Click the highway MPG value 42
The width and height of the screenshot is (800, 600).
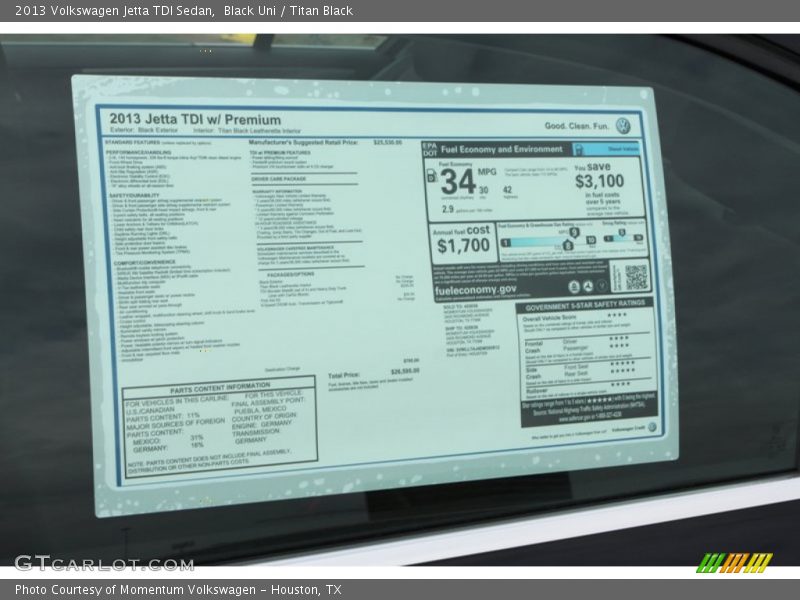(508, 189)
